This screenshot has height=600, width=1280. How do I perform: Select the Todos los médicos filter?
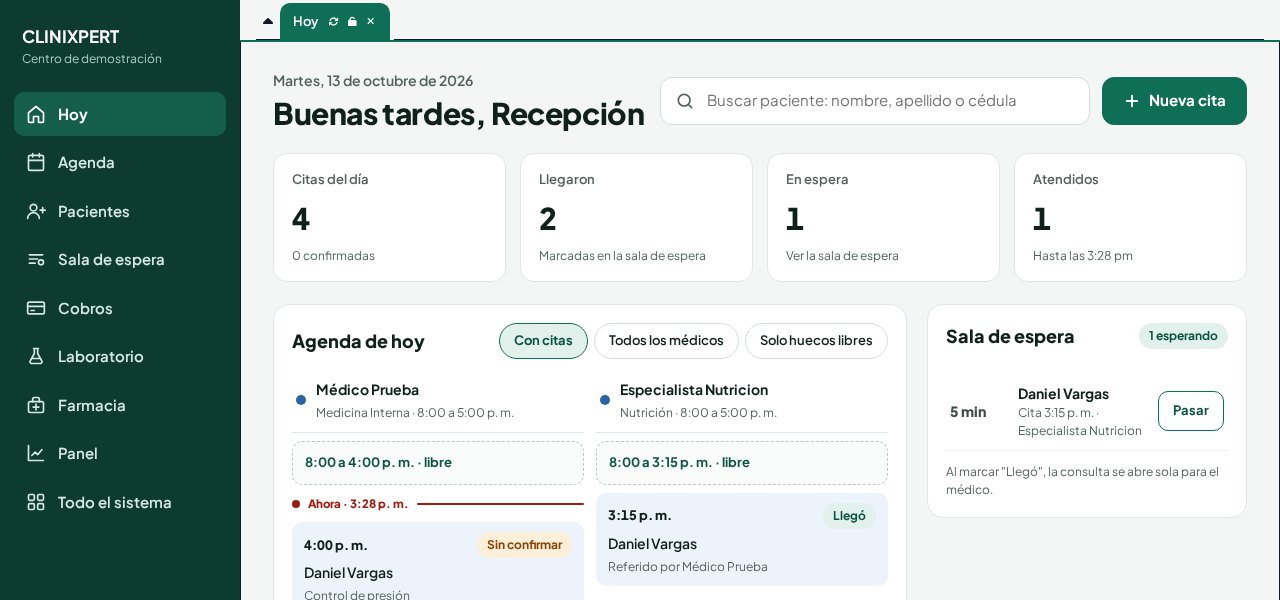[x=666, y=341]
